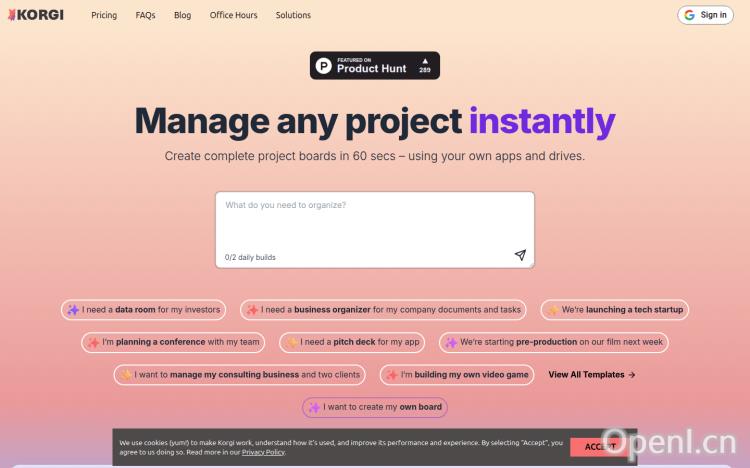The height and width of the screenshot is (468, 750).
Task: Open the Pricing page
Action: click(104, 15)
